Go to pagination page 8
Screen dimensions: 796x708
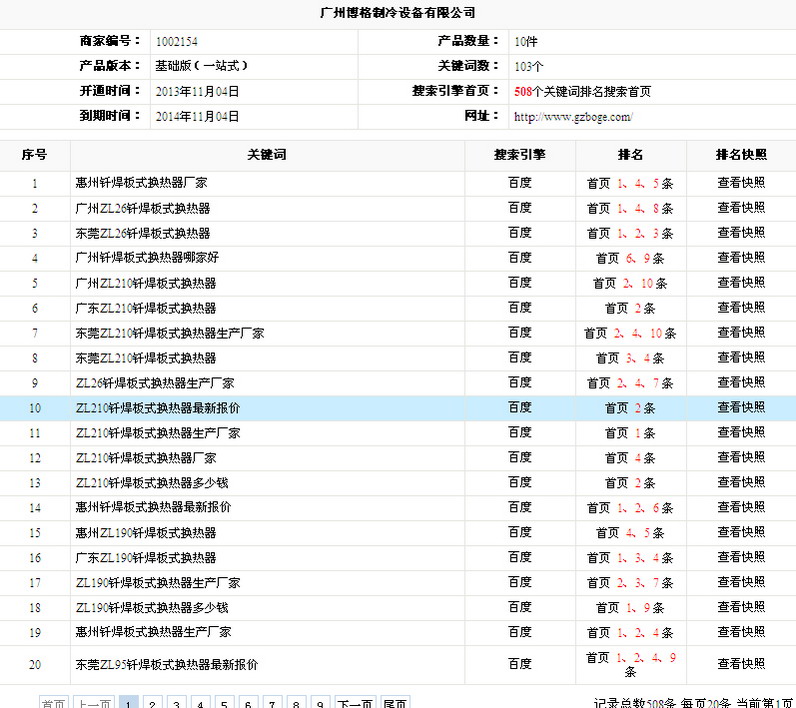(296, 703)
